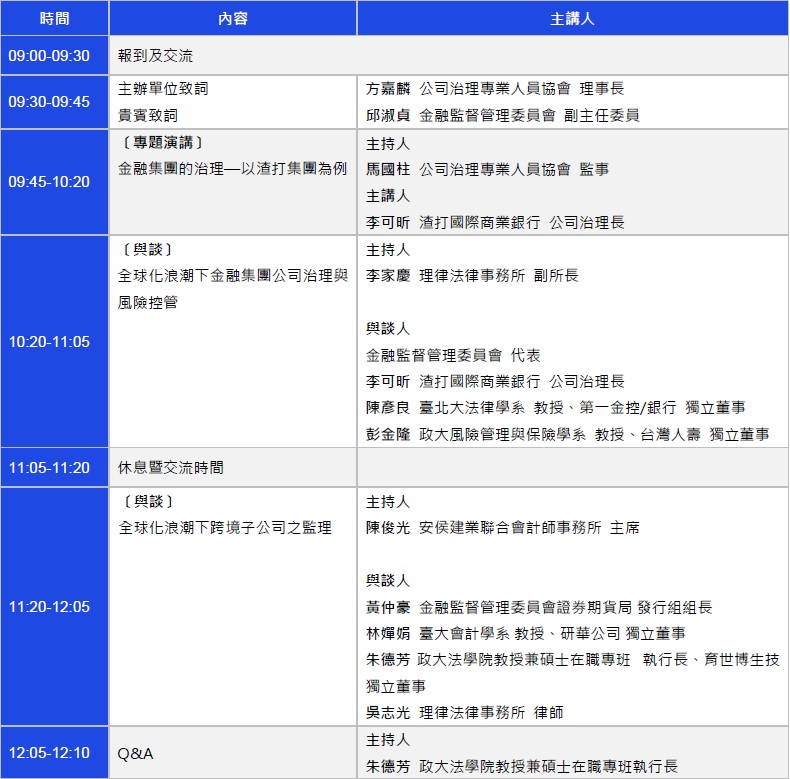The width and height of the screenshot is (790, 779).
Task: Select the 金融監督管理委員會 代表 line
Action: tap(453, 355)
